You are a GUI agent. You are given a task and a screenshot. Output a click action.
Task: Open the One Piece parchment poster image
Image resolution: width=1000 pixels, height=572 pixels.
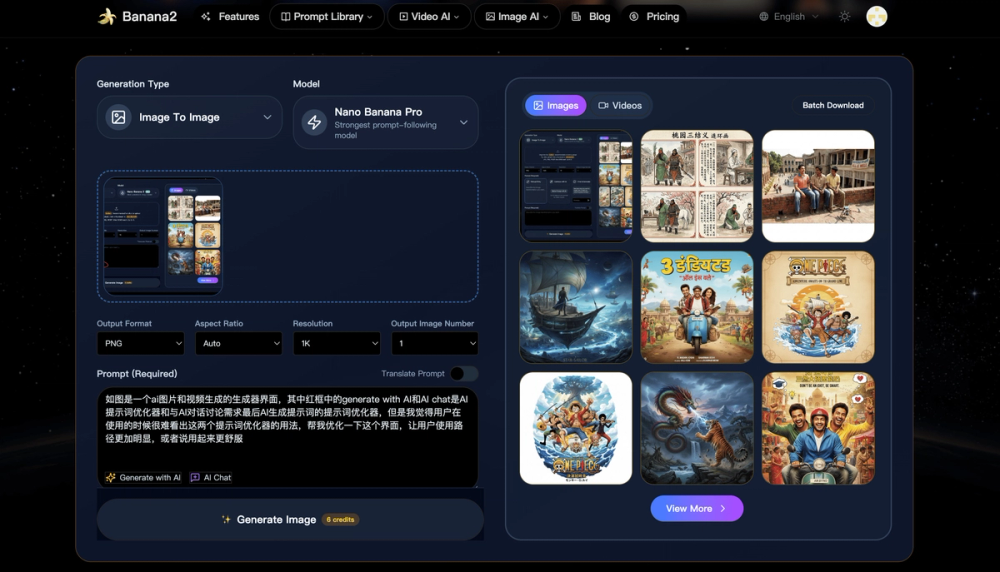tap(818, 307)
